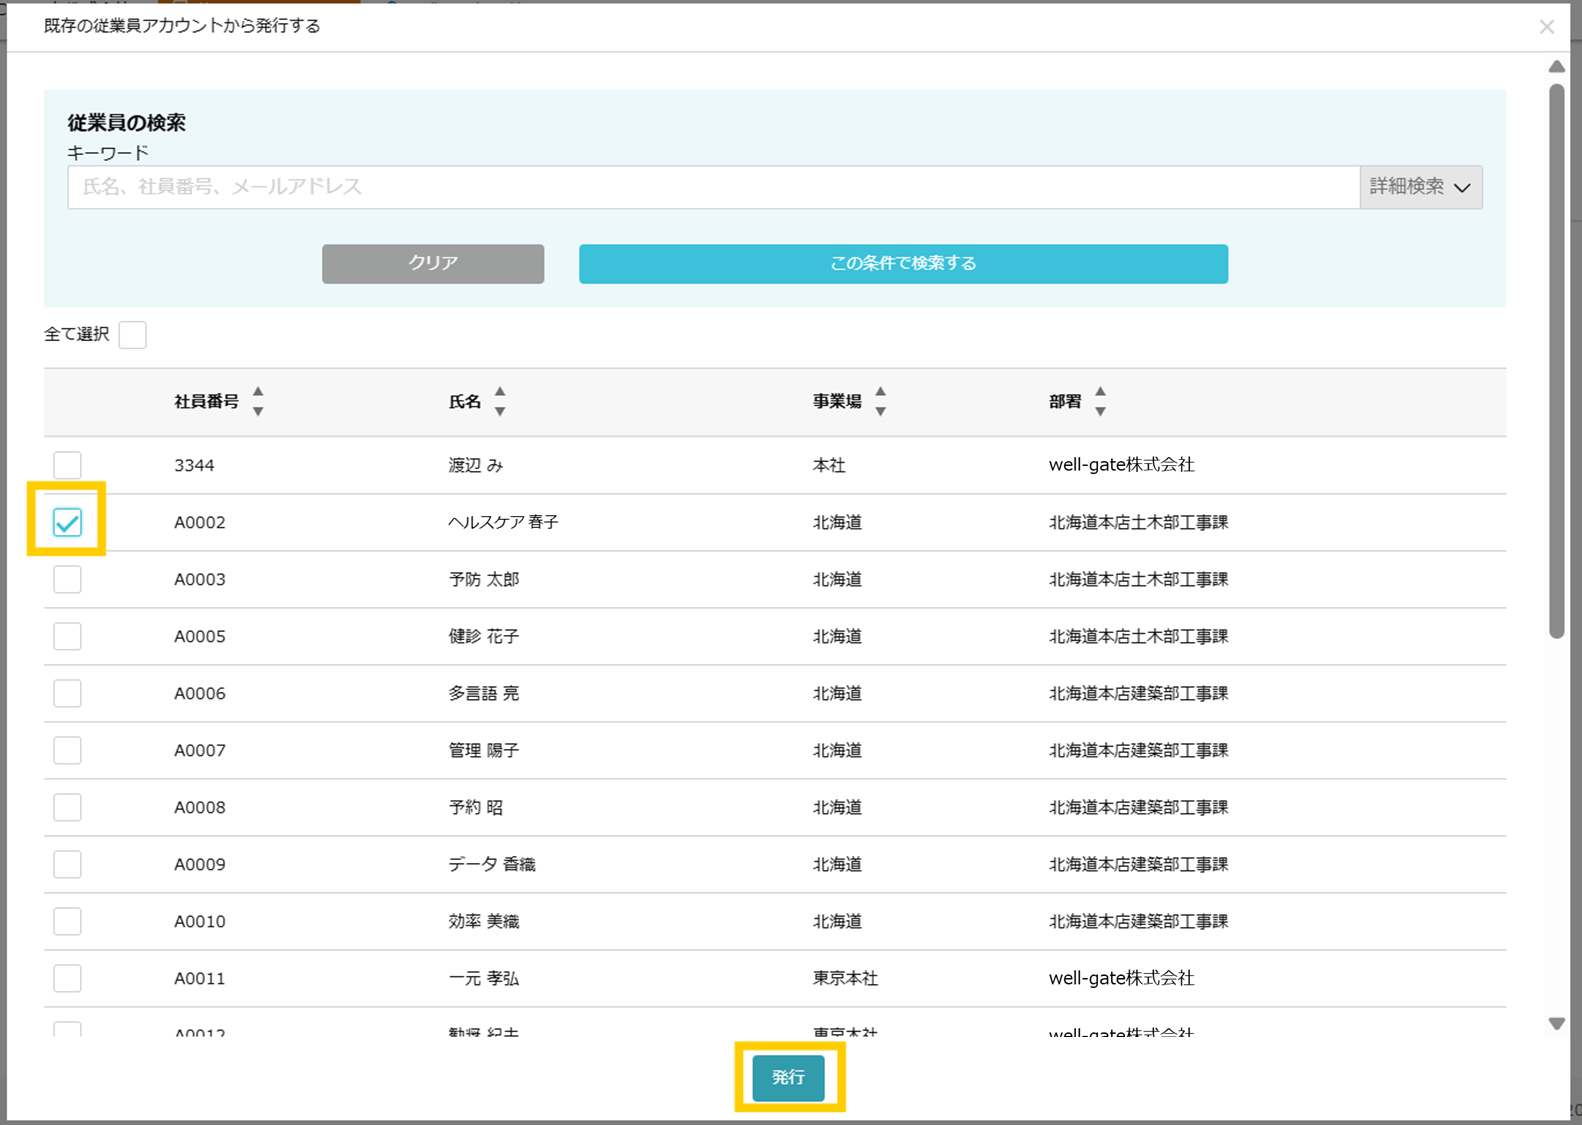Click scrollbar down arrow at bottom
This screenshot has height=1125, width=1582.
1556,1023
